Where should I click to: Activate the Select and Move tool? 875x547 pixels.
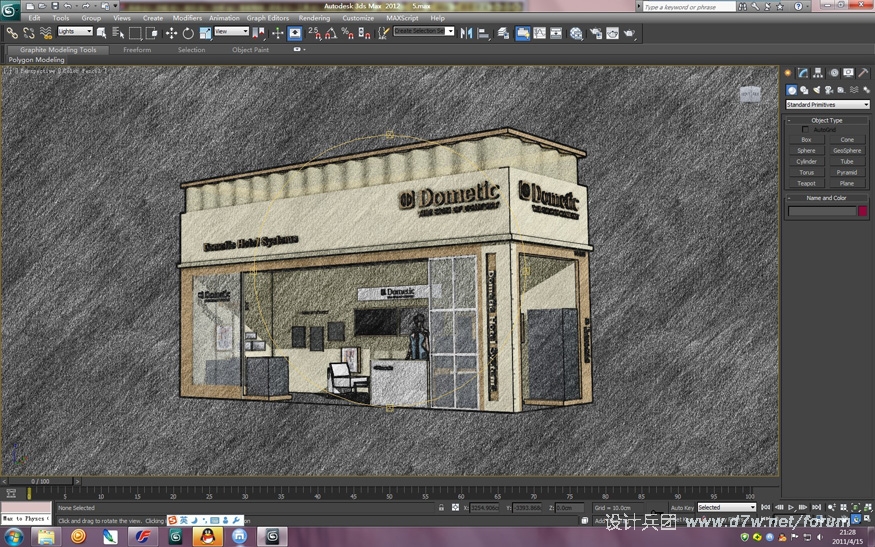[171, 33]
